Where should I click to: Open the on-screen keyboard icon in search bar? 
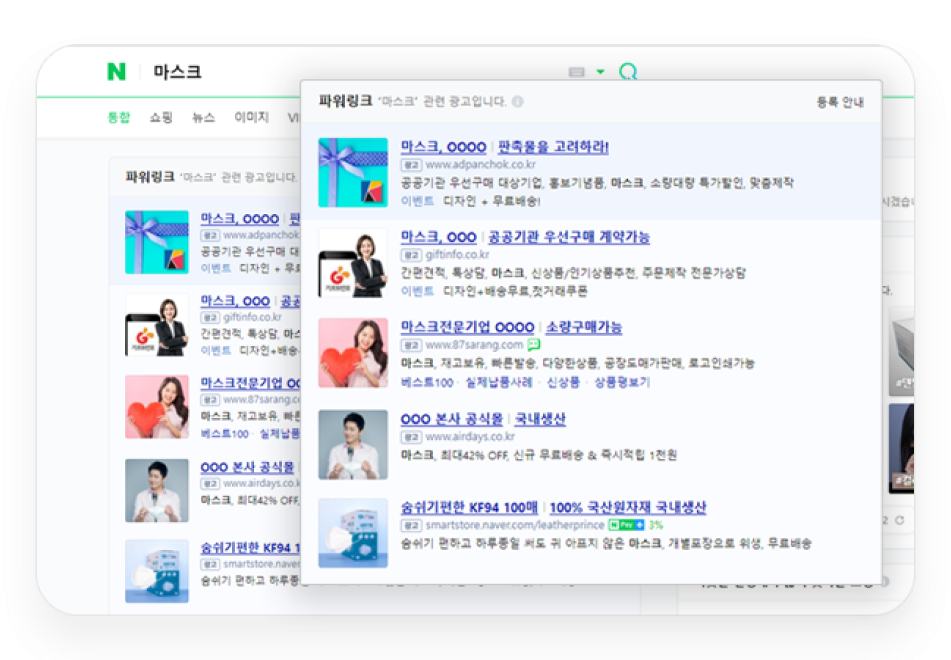(x=576, y=72)
